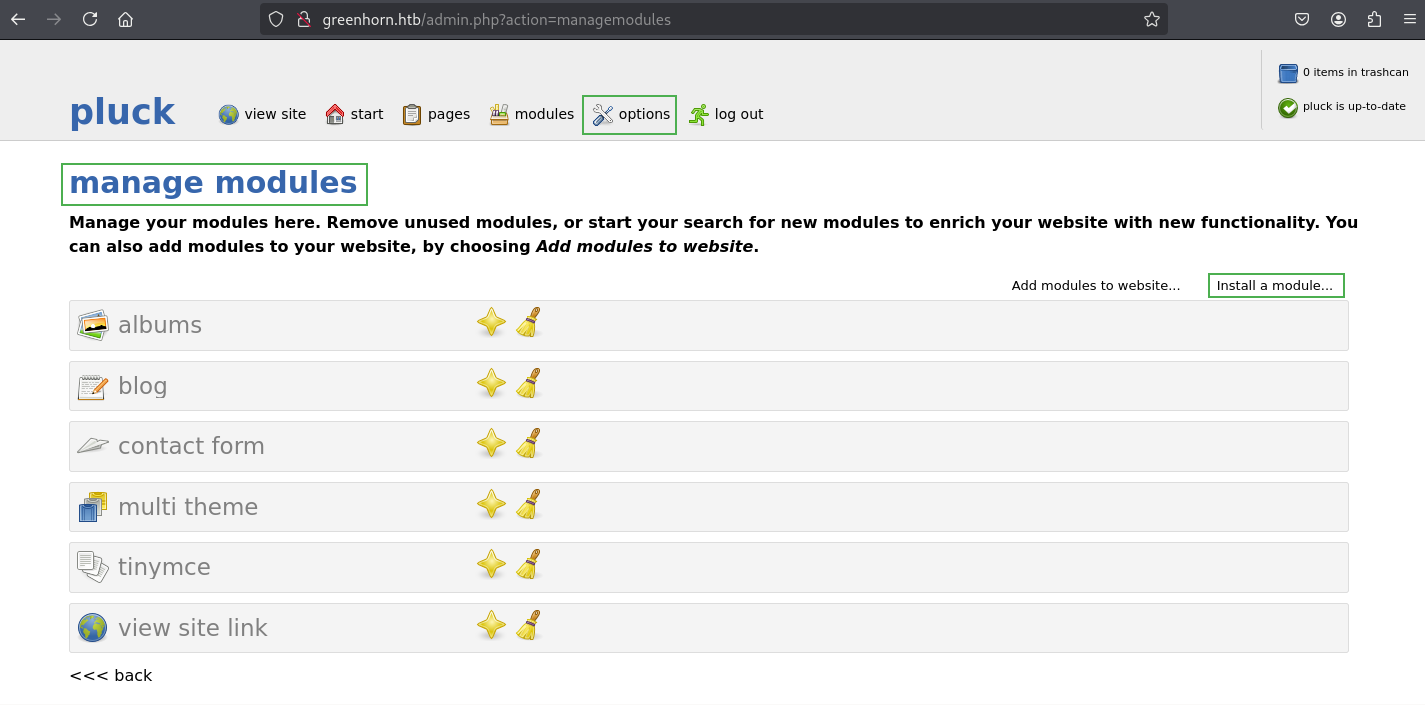This screenshot has width=1425, height=705.
Task: Click the pluck logo text
Action: click(x=122, y=112)
